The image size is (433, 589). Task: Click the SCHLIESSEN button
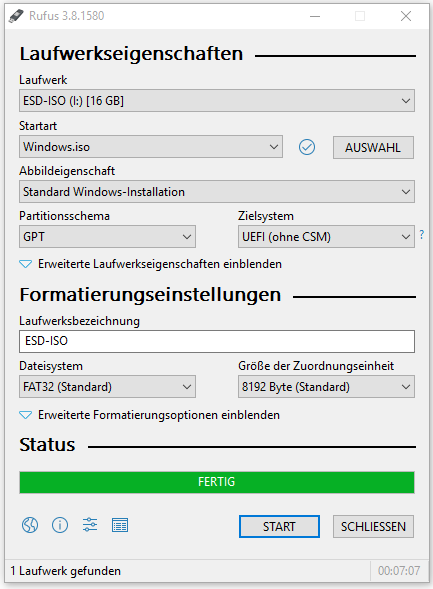(x=373, y=526)
